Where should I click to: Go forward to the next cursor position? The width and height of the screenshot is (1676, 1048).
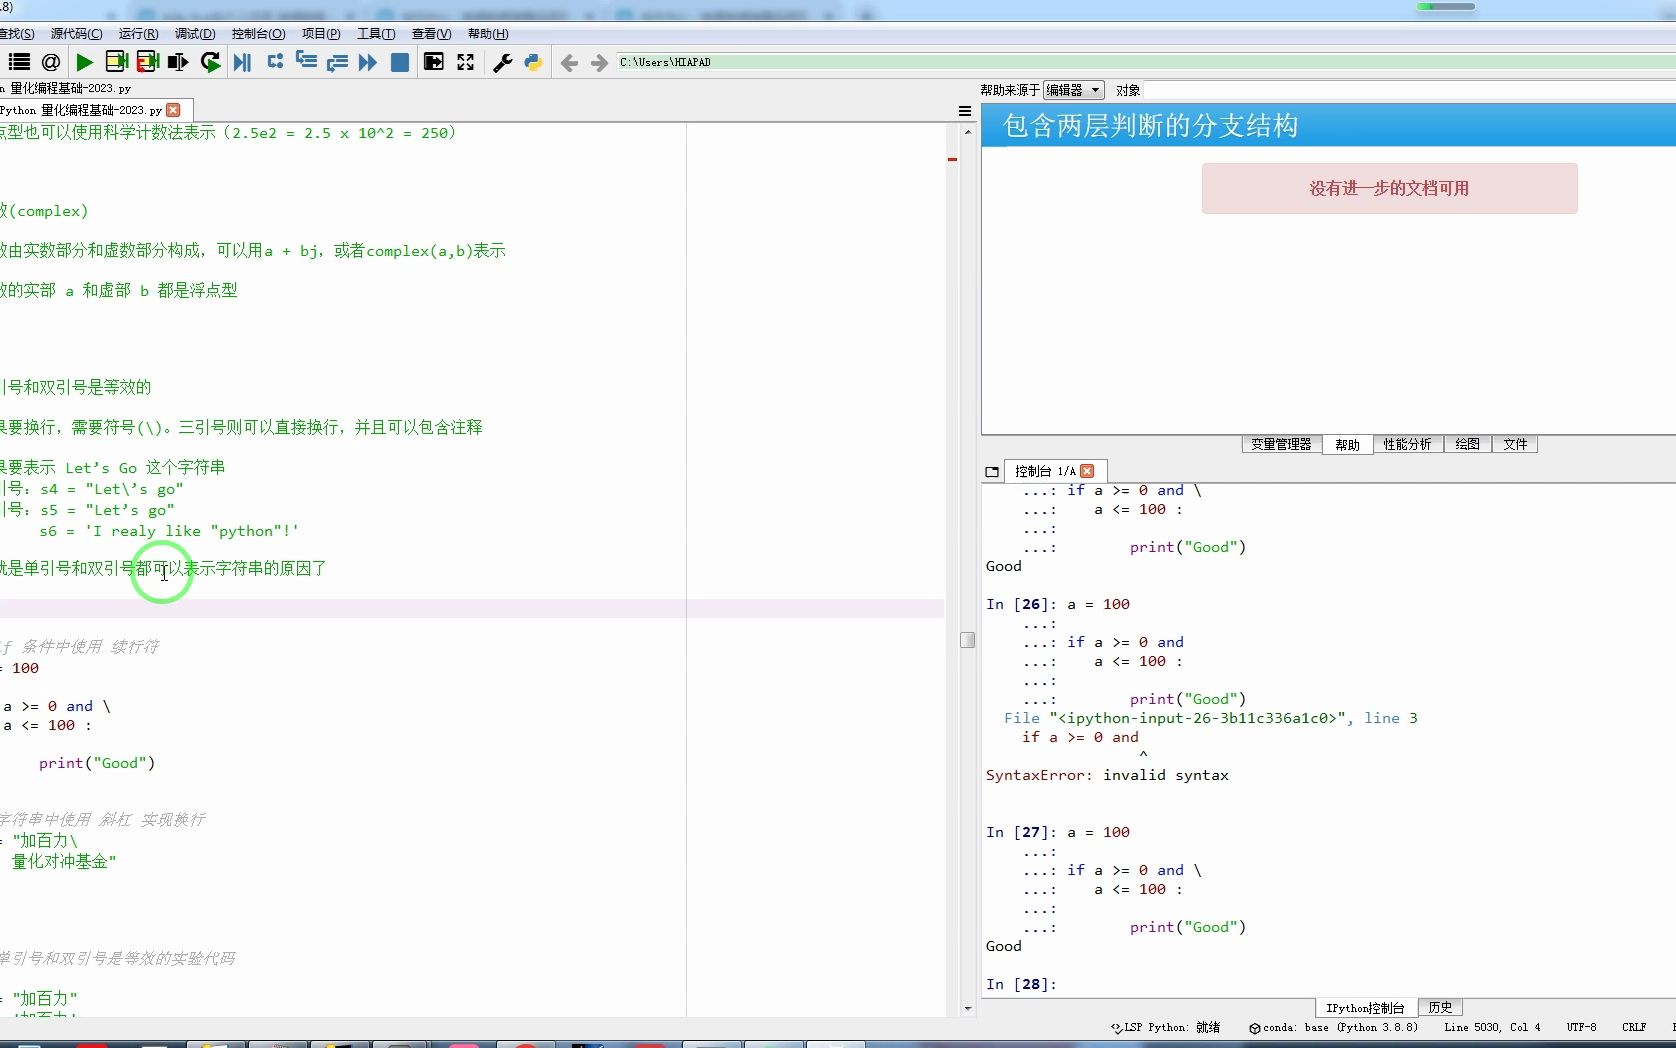(599, 63)
